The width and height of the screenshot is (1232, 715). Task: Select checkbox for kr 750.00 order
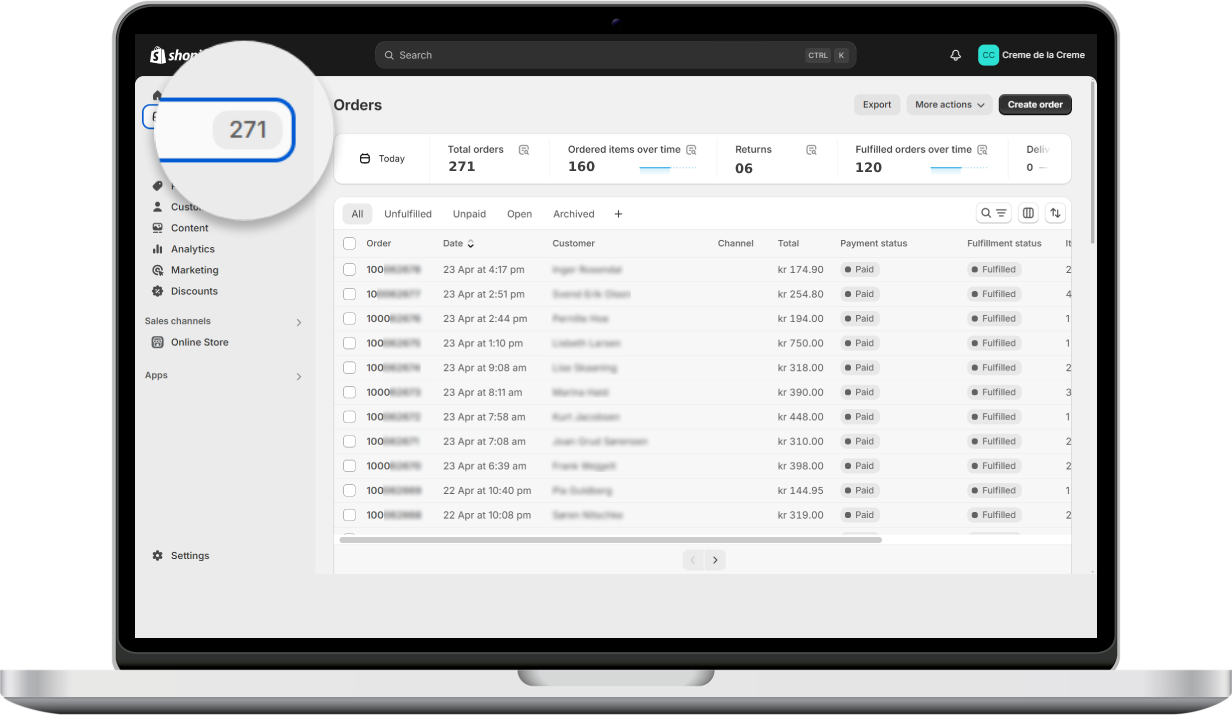[349, 343]
